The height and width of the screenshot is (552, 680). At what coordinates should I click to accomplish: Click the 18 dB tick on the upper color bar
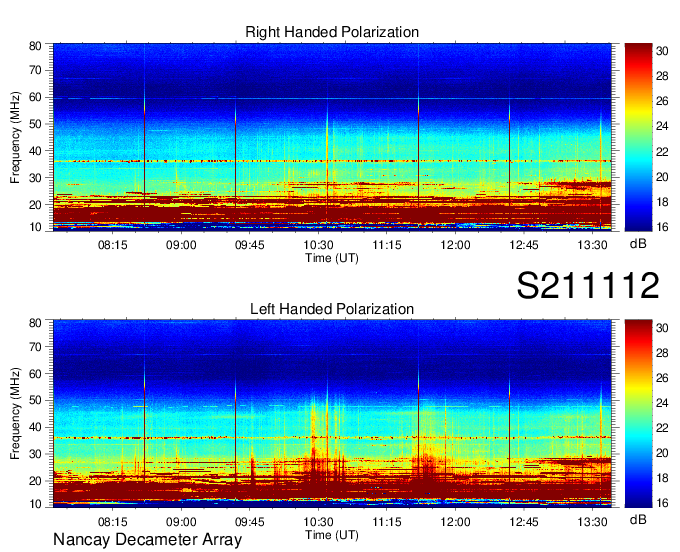pos(662,202)
